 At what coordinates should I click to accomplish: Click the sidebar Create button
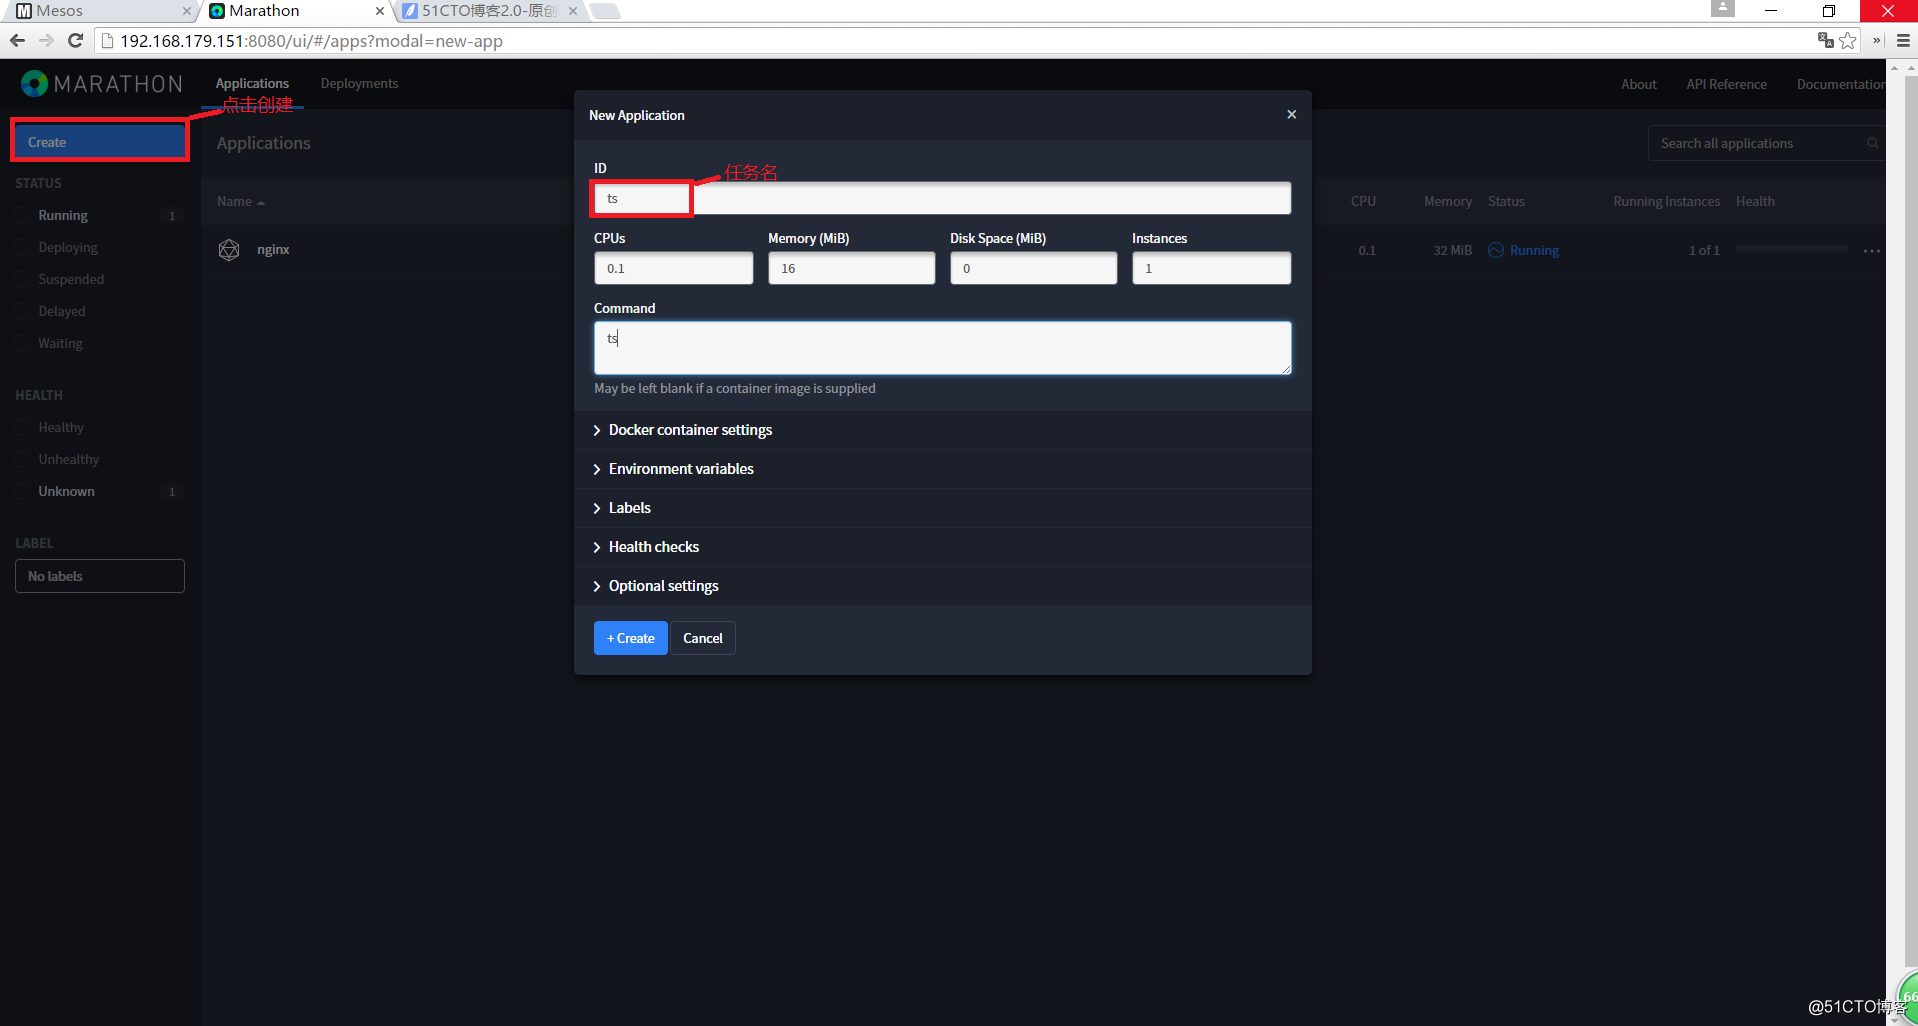point(100,142)
